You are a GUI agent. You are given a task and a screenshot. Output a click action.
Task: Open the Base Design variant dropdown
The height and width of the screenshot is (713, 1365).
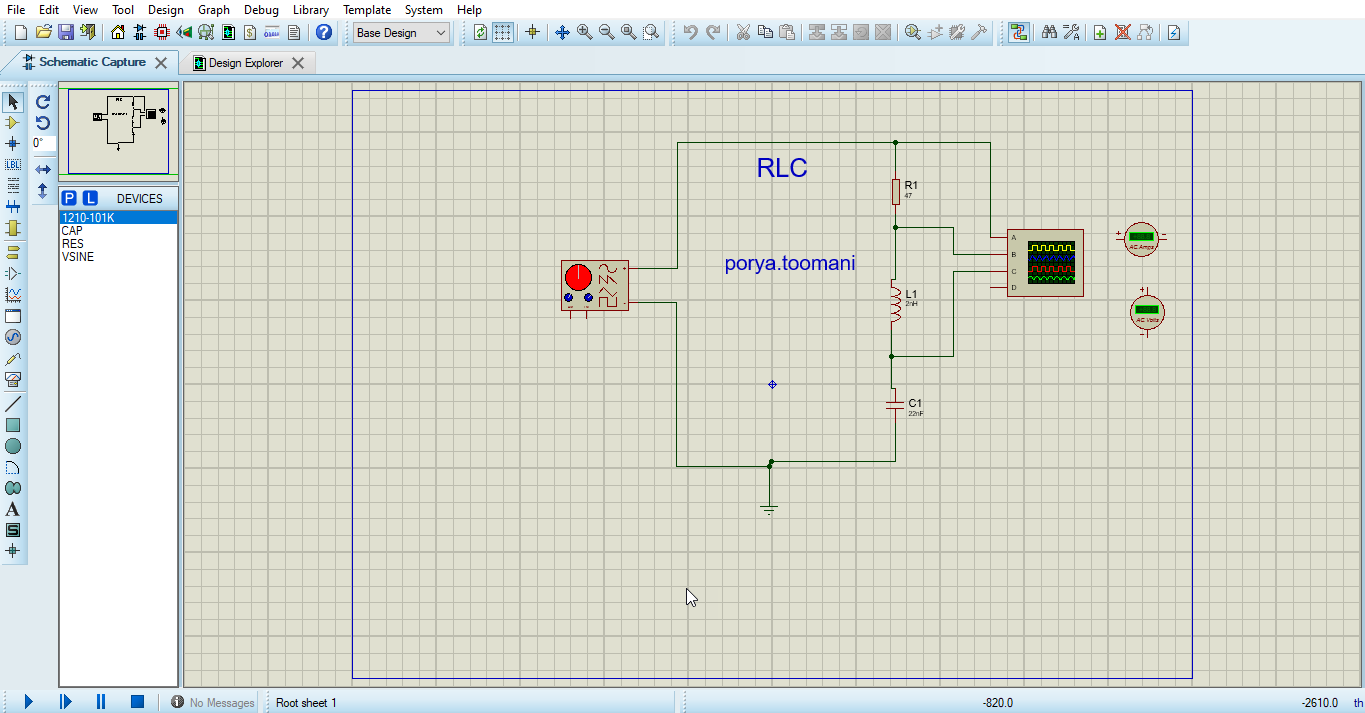click(401, 32)
